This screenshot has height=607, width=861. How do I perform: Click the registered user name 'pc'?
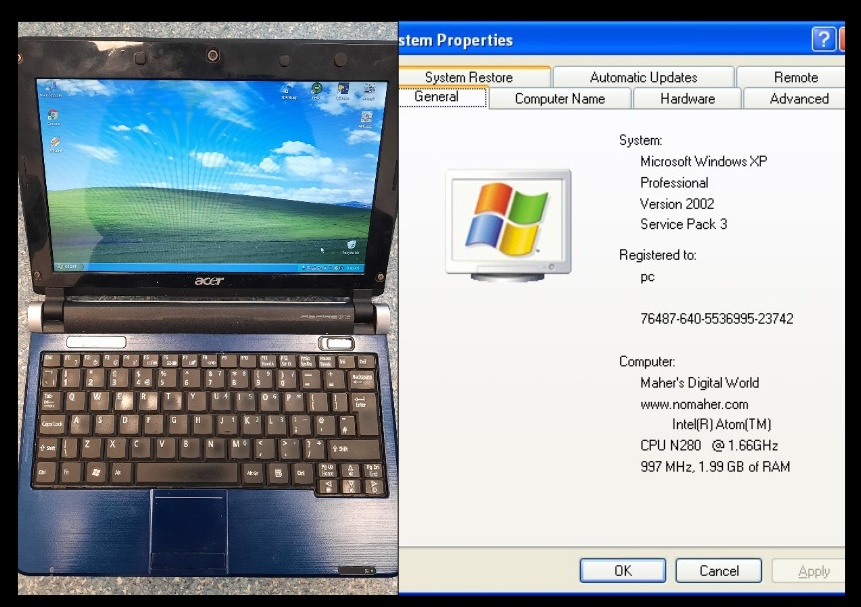pos(647,277)
